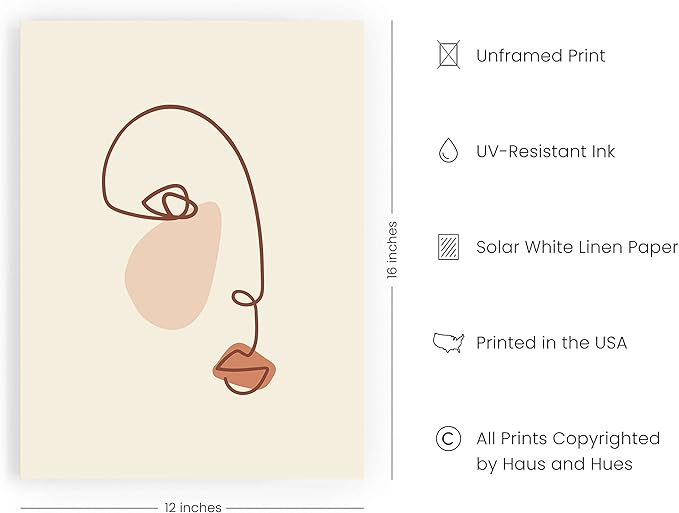The width and height of the screenshot is (679, 513).
Task: Click the UV-Resistant Ink droplet icon
Action: coord(448,151)
